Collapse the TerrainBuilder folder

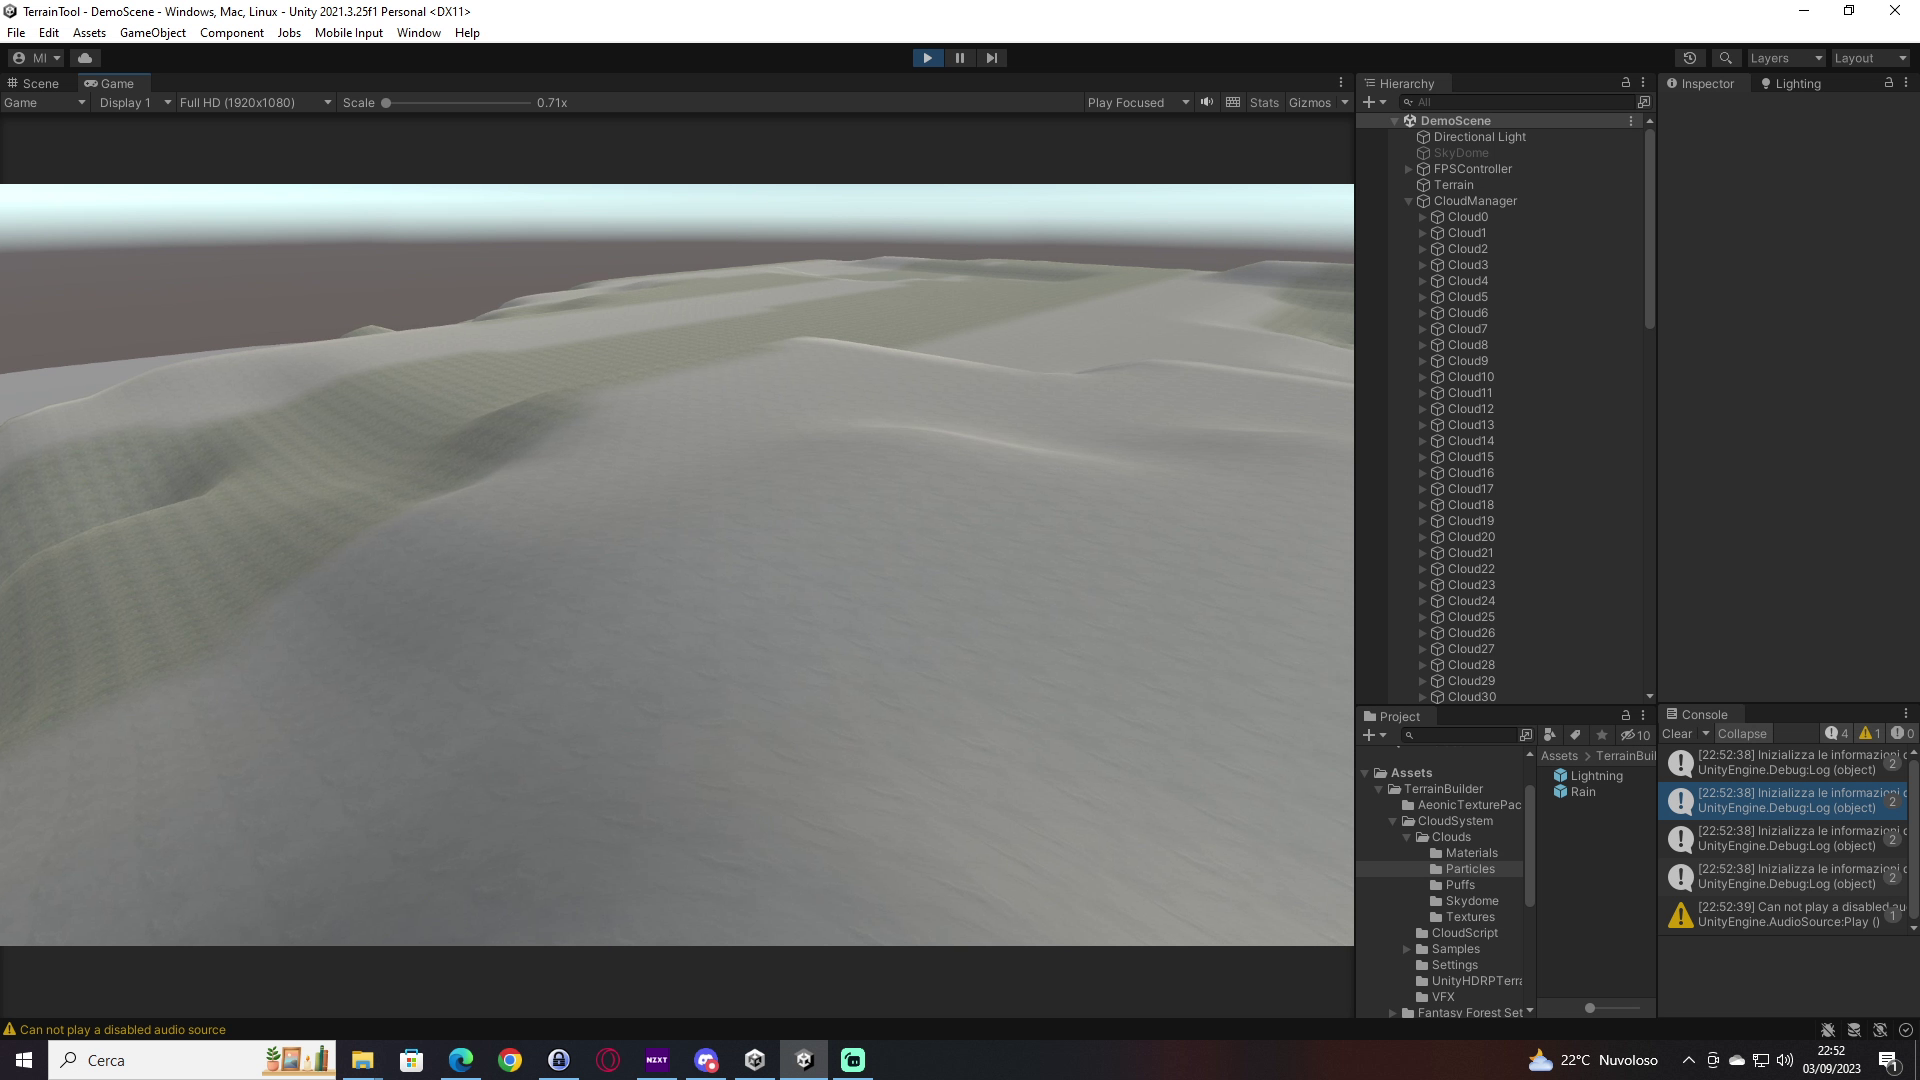coord(1379,789)
